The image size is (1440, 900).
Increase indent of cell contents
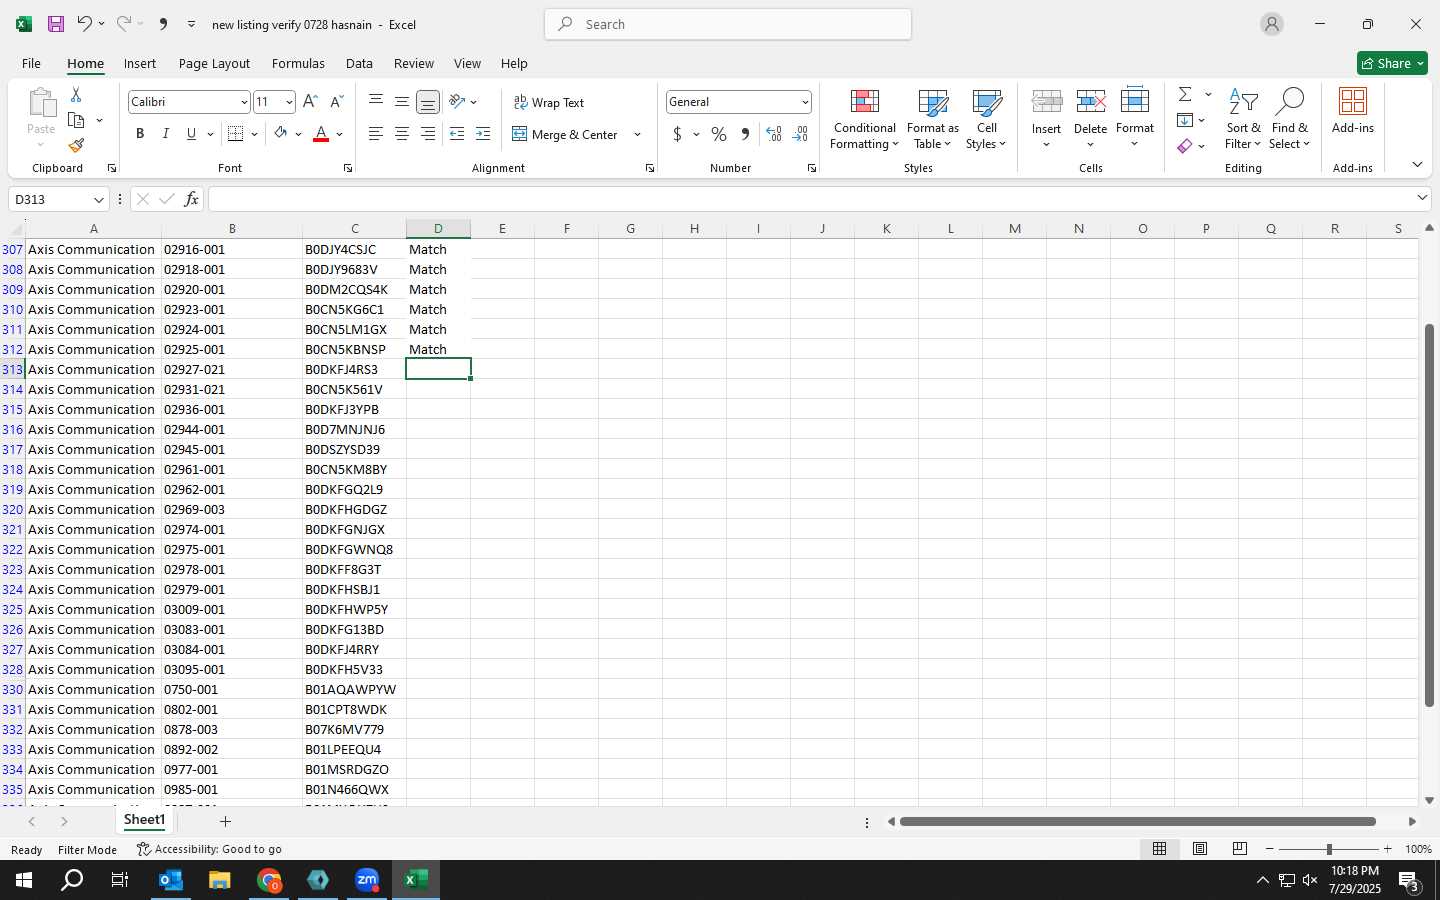[x=483, y=134]
